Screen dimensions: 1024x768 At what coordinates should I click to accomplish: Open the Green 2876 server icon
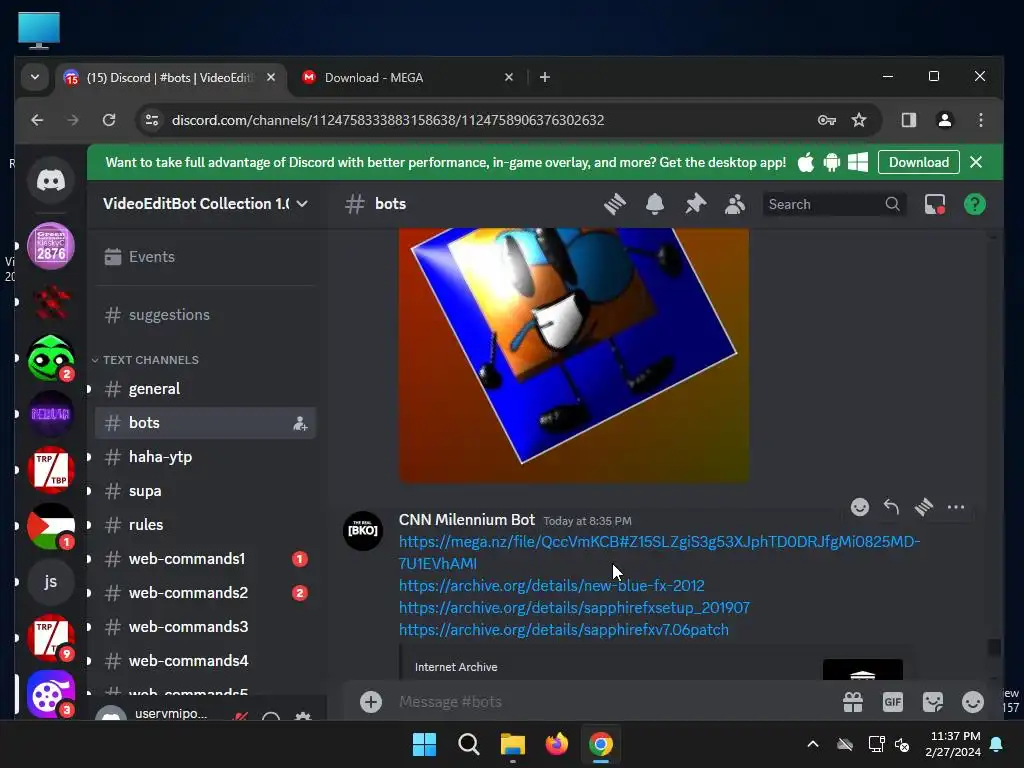(x=50, y=246)
